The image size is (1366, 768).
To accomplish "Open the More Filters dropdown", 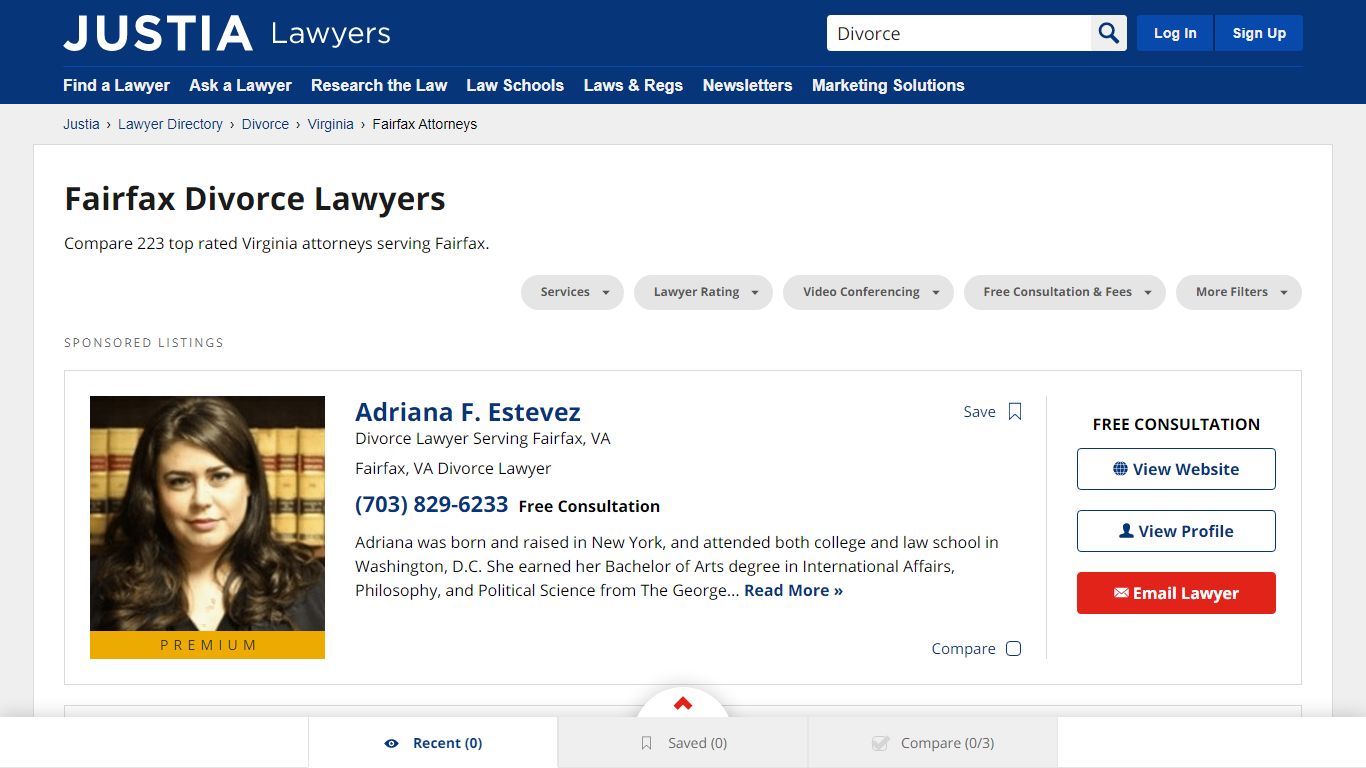I will click(1239, 292).
